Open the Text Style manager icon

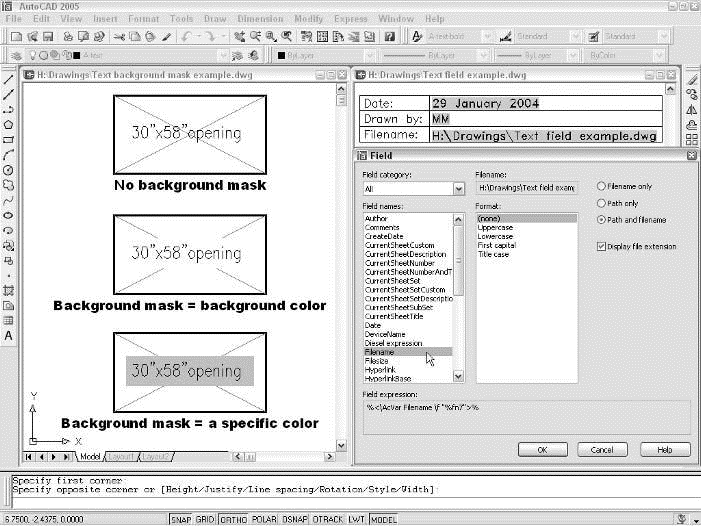(417, 37)
